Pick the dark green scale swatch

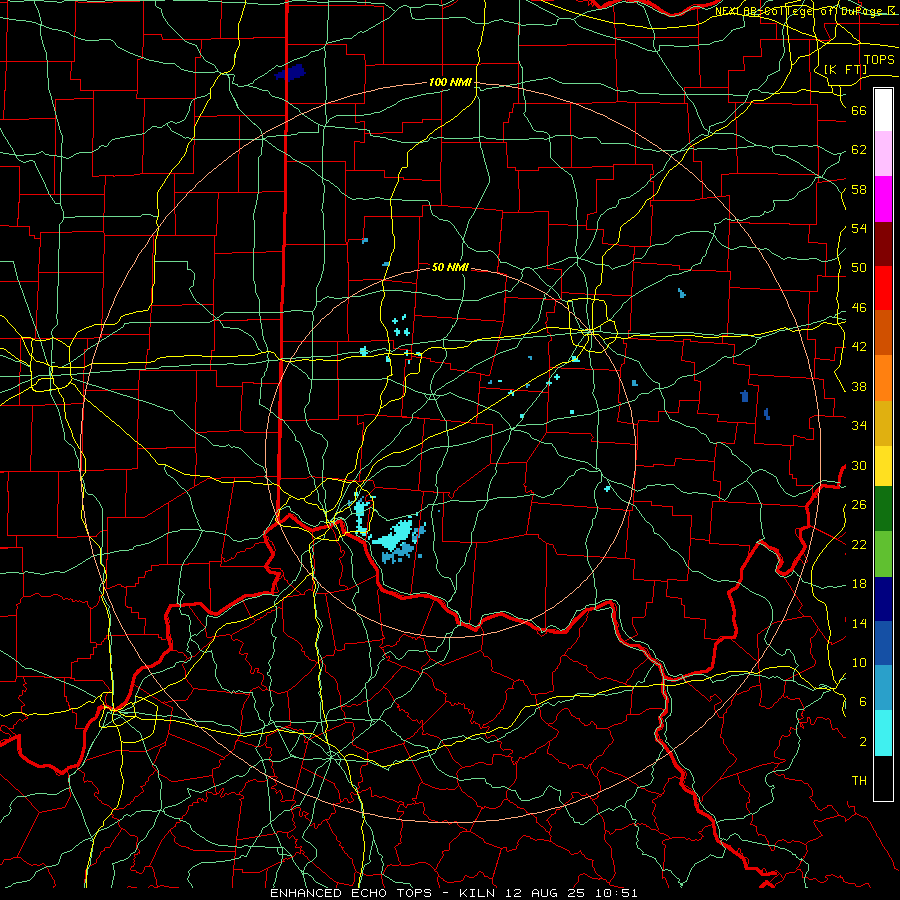[883, 509]
